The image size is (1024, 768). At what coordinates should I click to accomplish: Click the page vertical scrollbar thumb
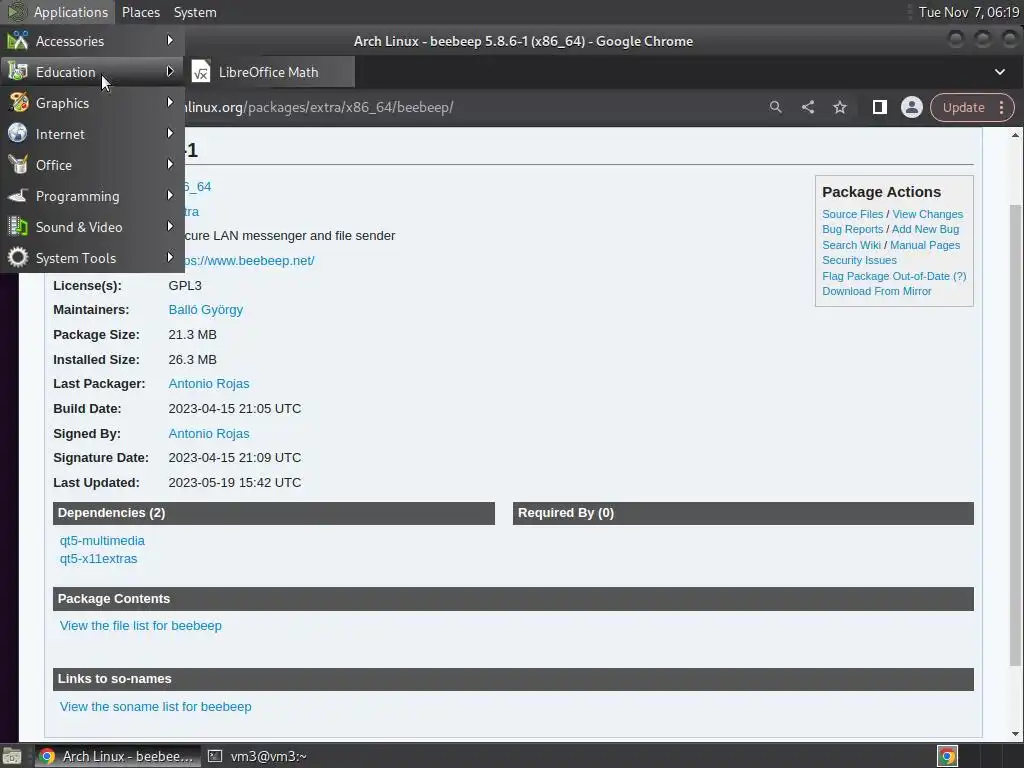pyautogui.click(x=1016, y=435)
